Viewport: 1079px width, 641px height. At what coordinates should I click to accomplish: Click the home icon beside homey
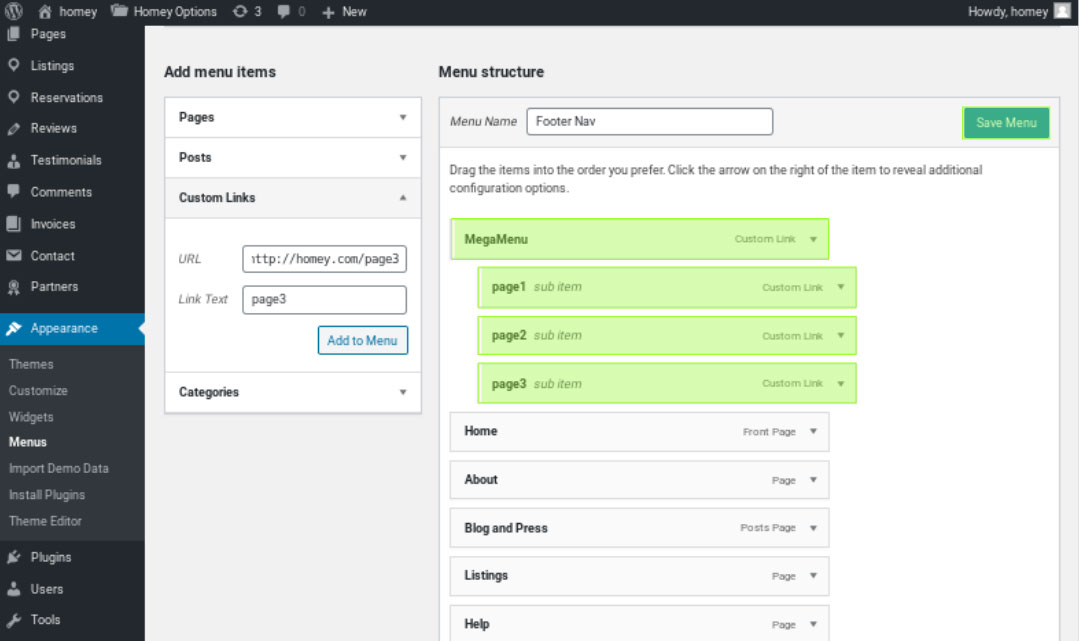pyautogui.click(x=45, y=12)
